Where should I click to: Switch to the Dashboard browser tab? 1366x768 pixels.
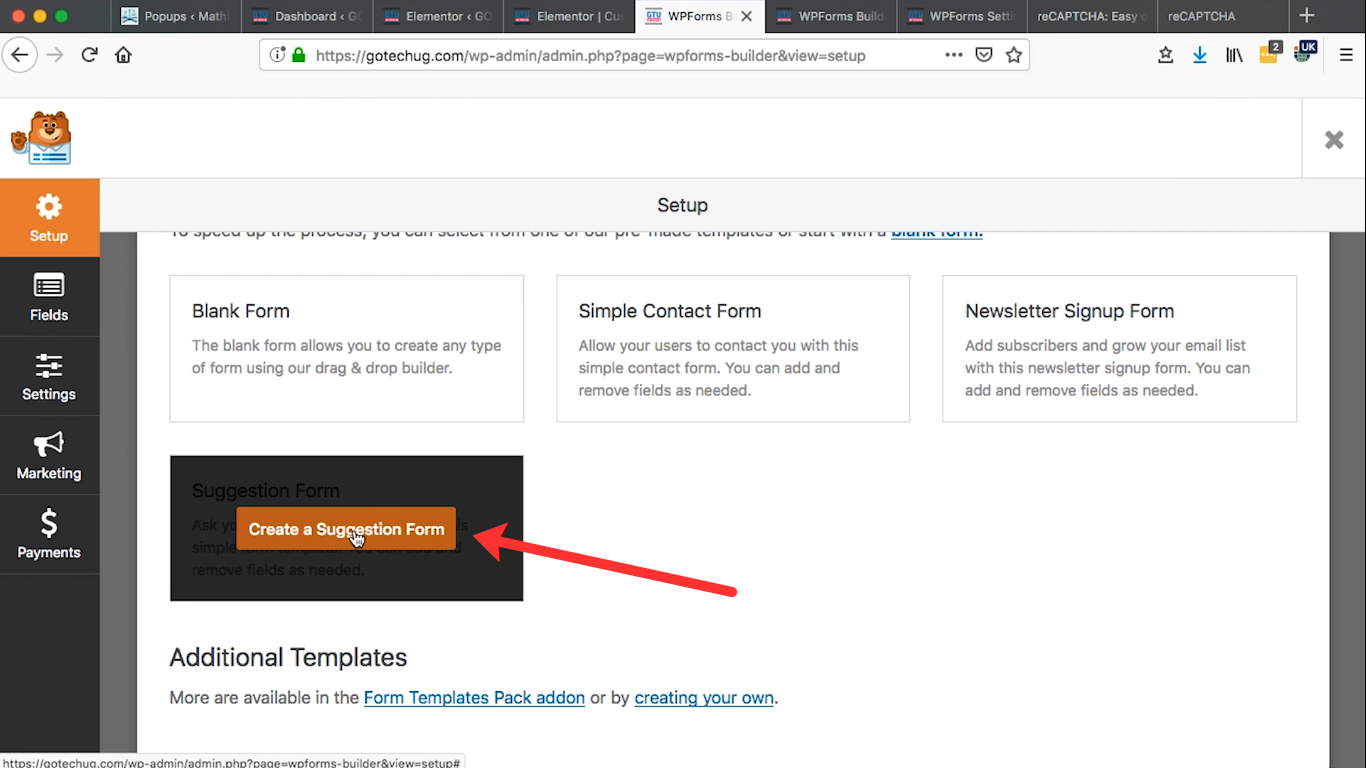pyautogui.click(x=307, y=16)
